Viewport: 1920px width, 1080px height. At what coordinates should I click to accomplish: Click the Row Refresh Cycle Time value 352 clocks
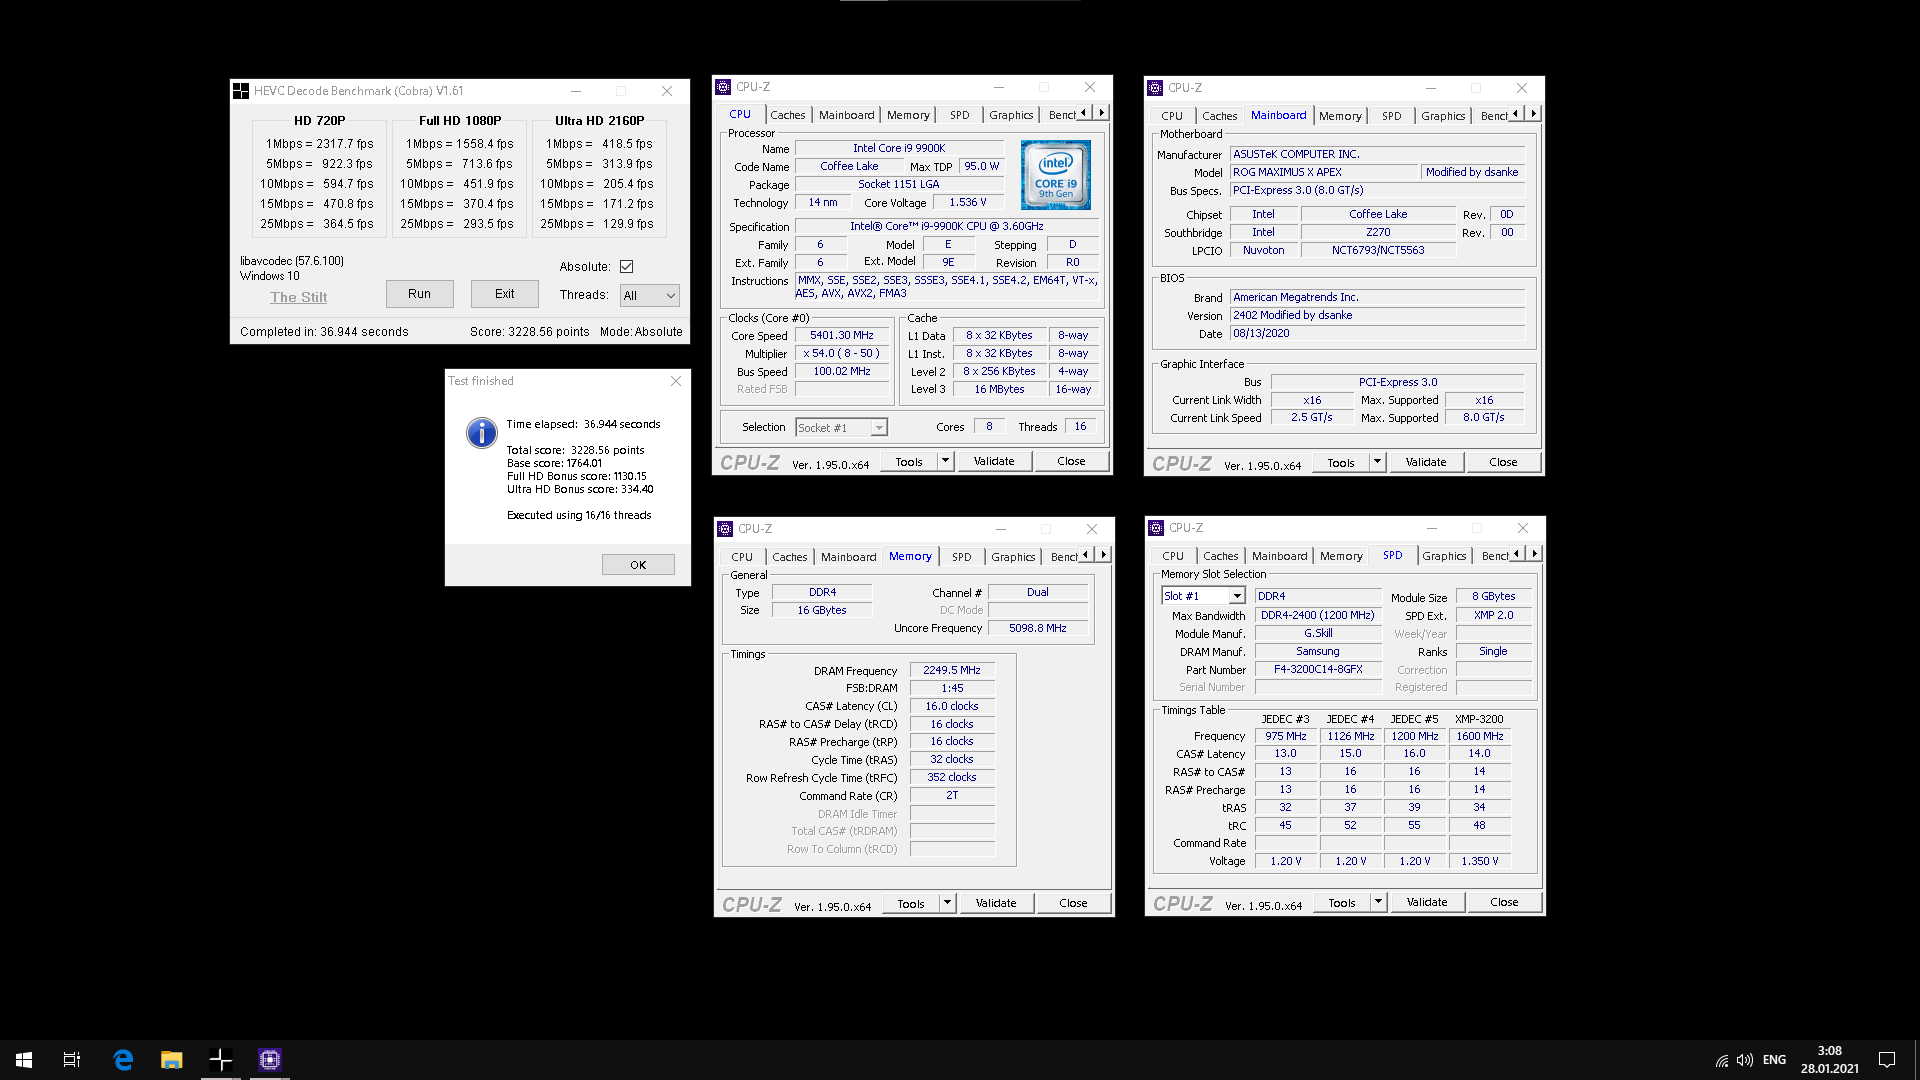click(x=952, y=778)
